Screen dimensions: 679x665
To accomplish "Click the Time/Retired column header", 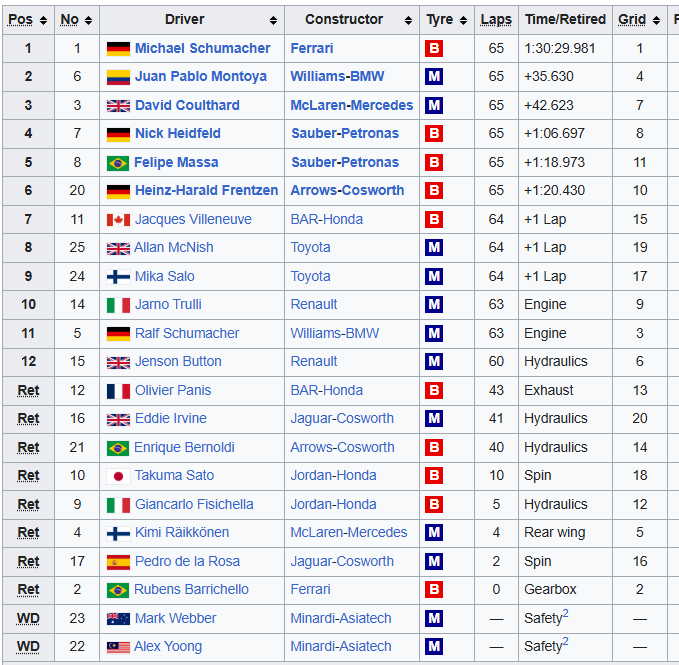I will (x=566, y=20).
